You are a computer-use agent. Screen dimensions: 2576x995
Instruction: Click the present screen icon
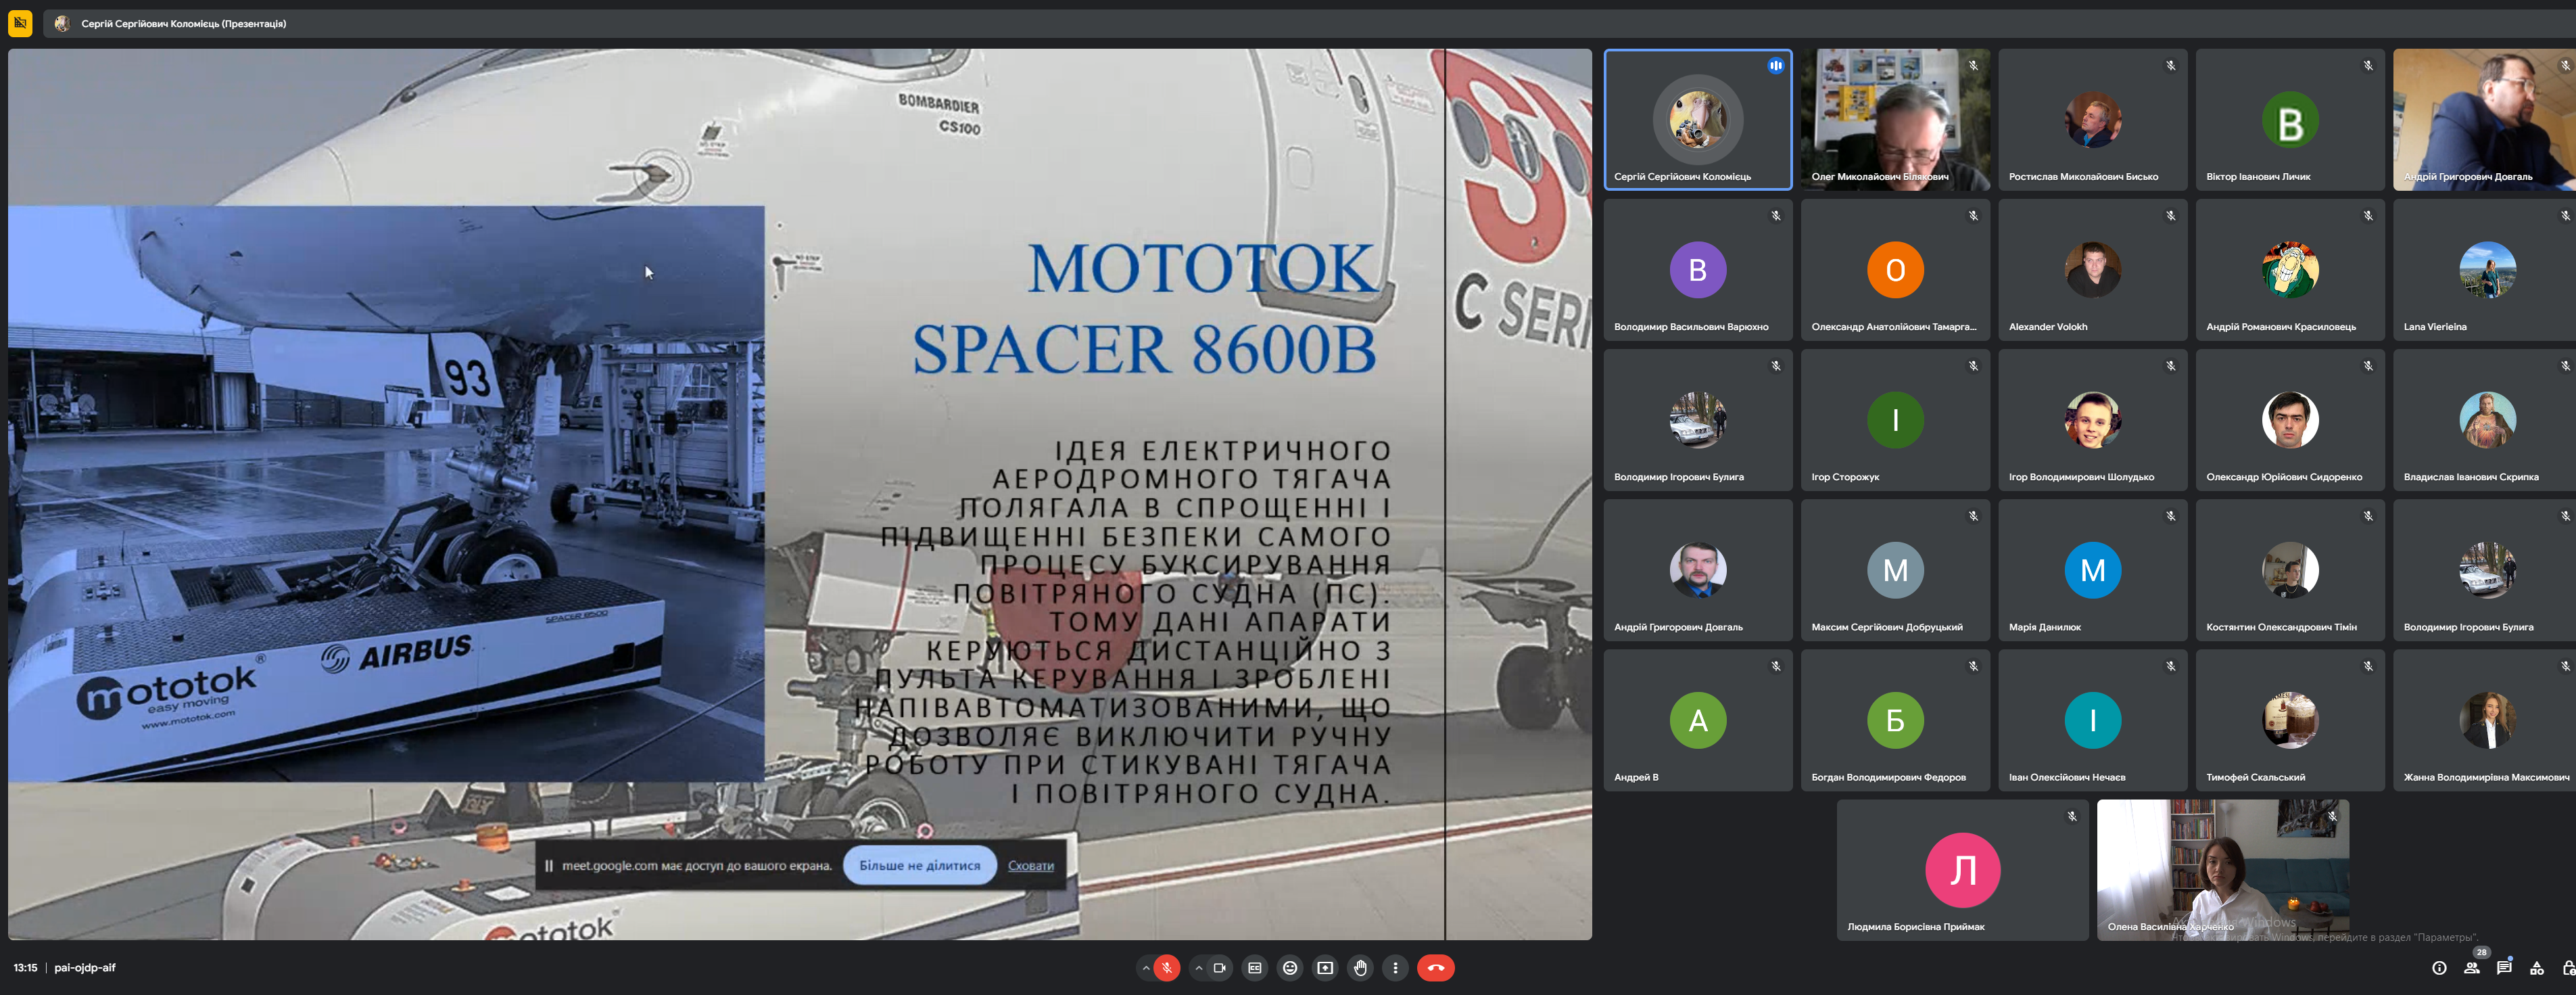[x=1325, y=967]
